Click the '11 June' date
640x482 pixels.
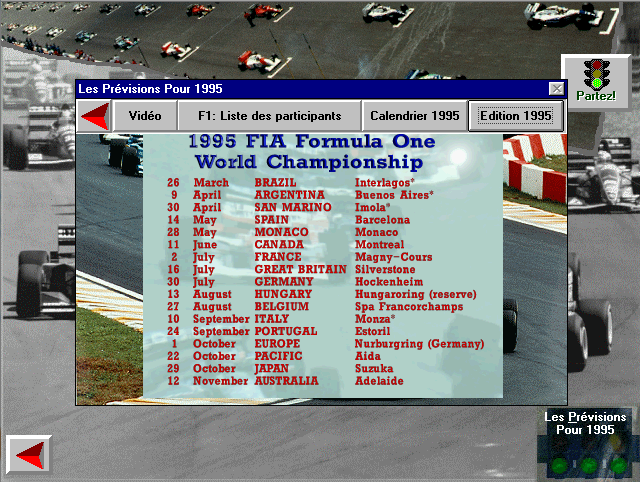192,244
